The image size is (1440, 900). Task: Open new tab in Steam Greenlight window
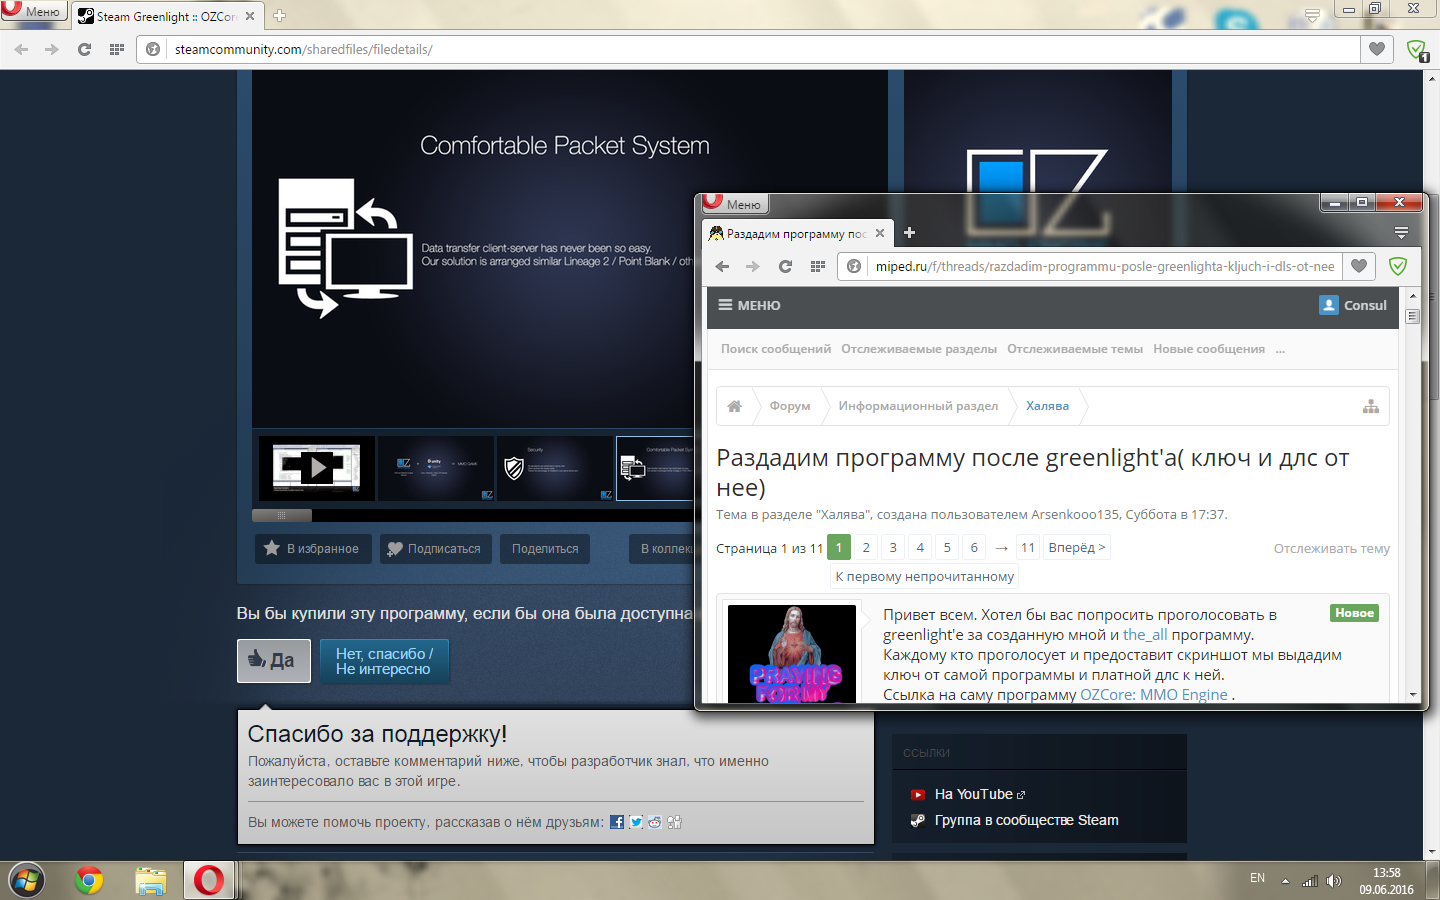(x=280, y=16)
